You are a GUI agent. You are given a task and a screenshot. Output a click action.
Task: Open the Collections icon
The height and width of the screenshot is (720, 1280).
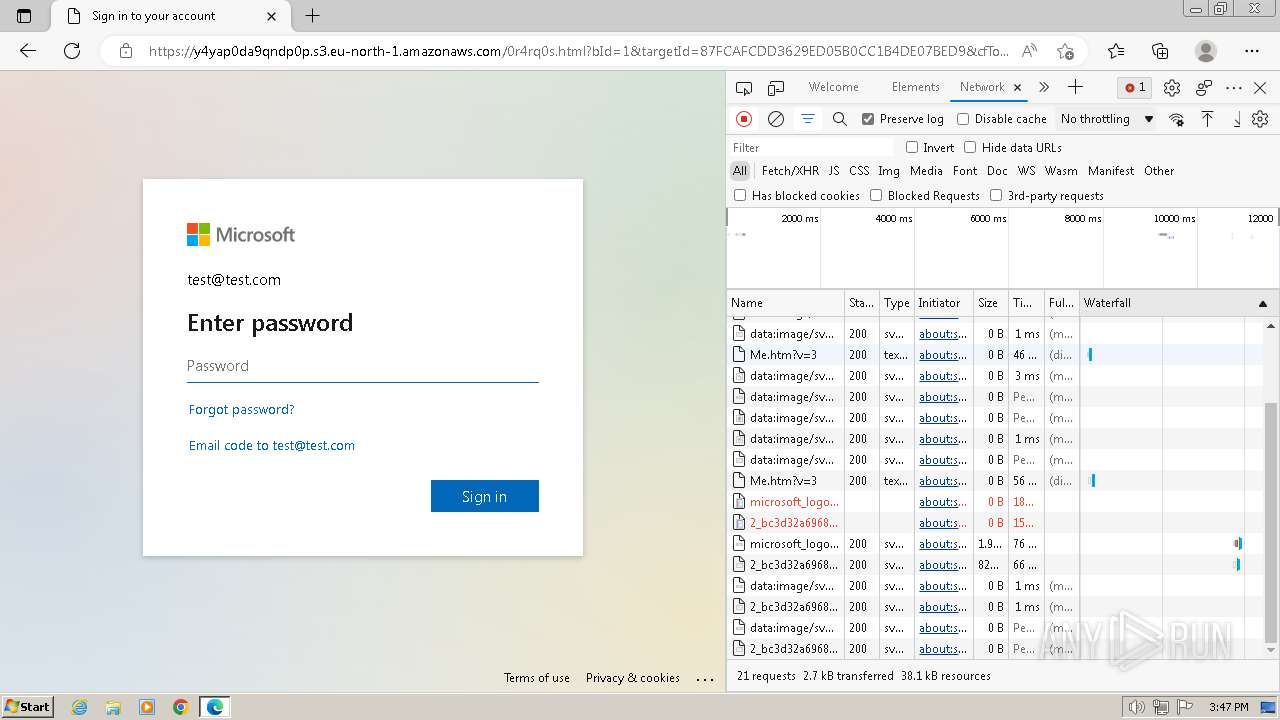tap(1160, 51)
